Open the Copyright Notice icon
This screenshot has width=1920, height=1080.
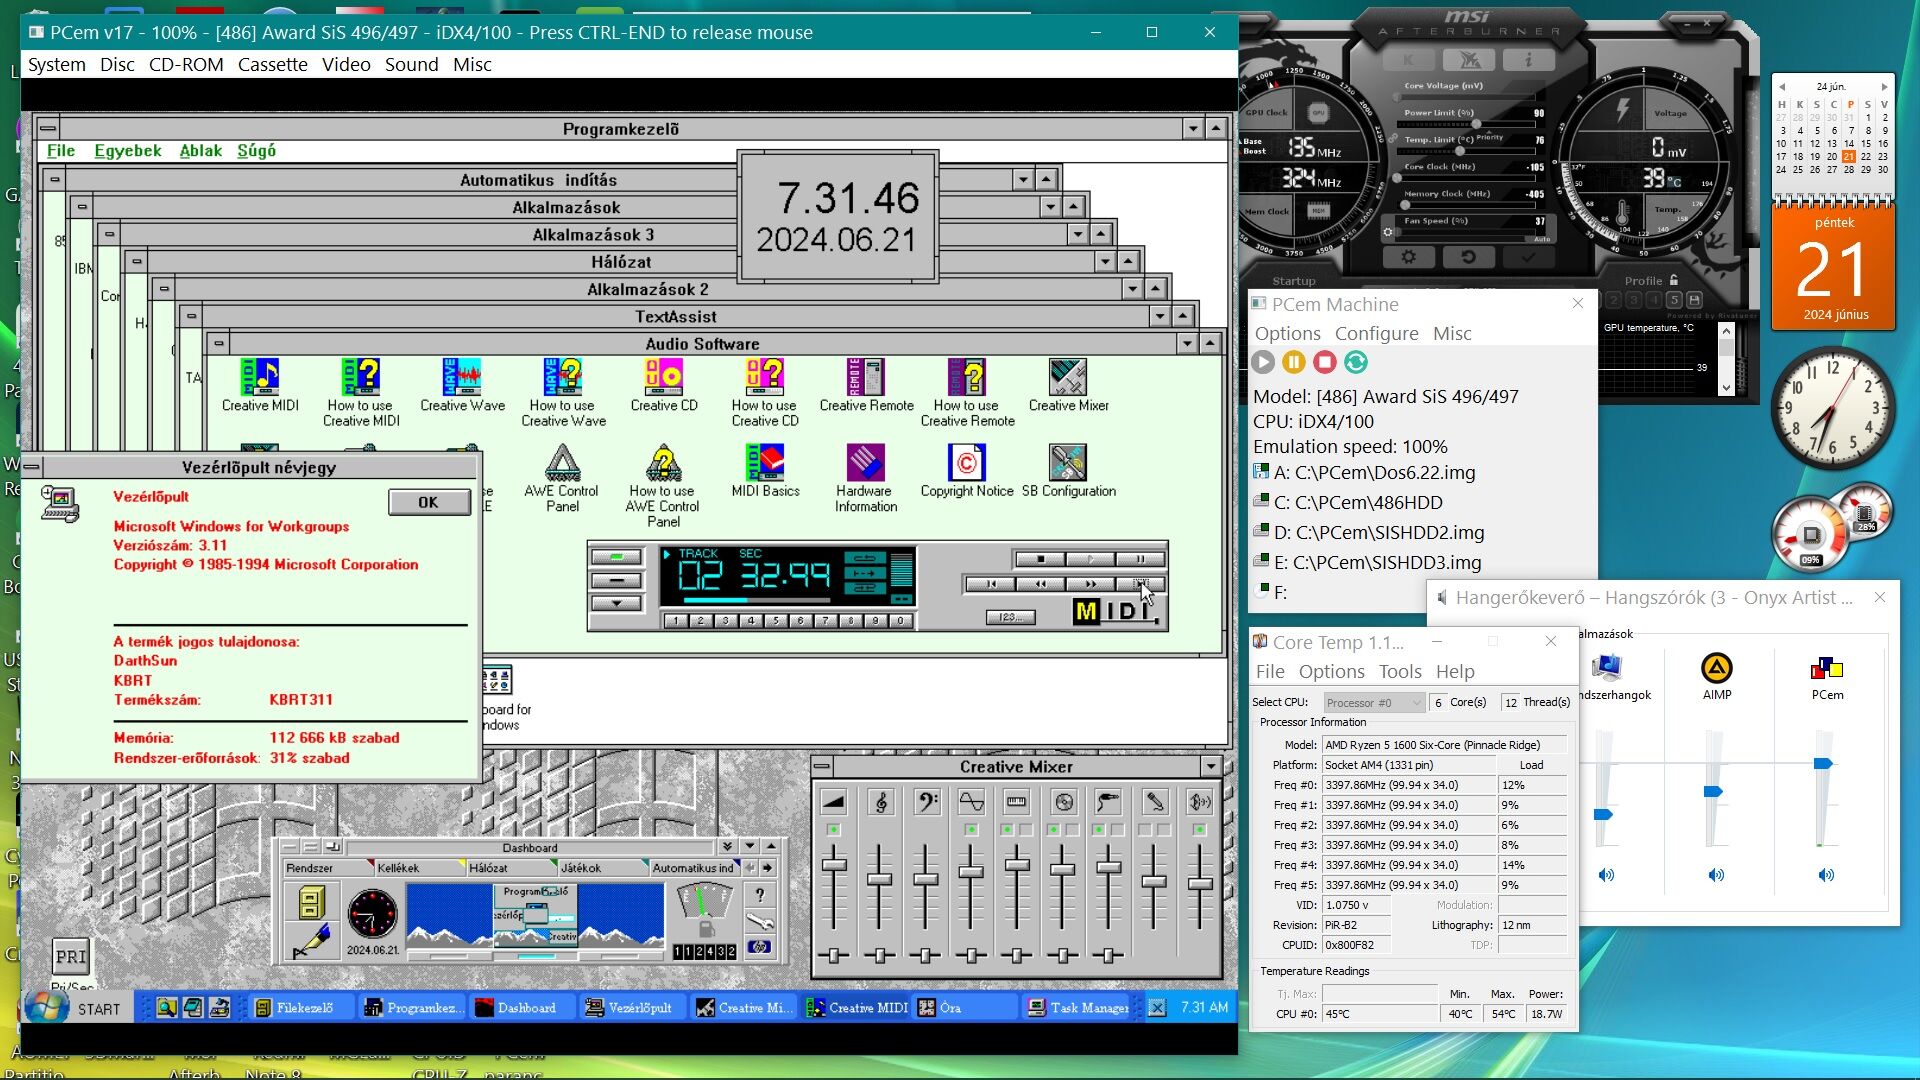pos(966,471)
